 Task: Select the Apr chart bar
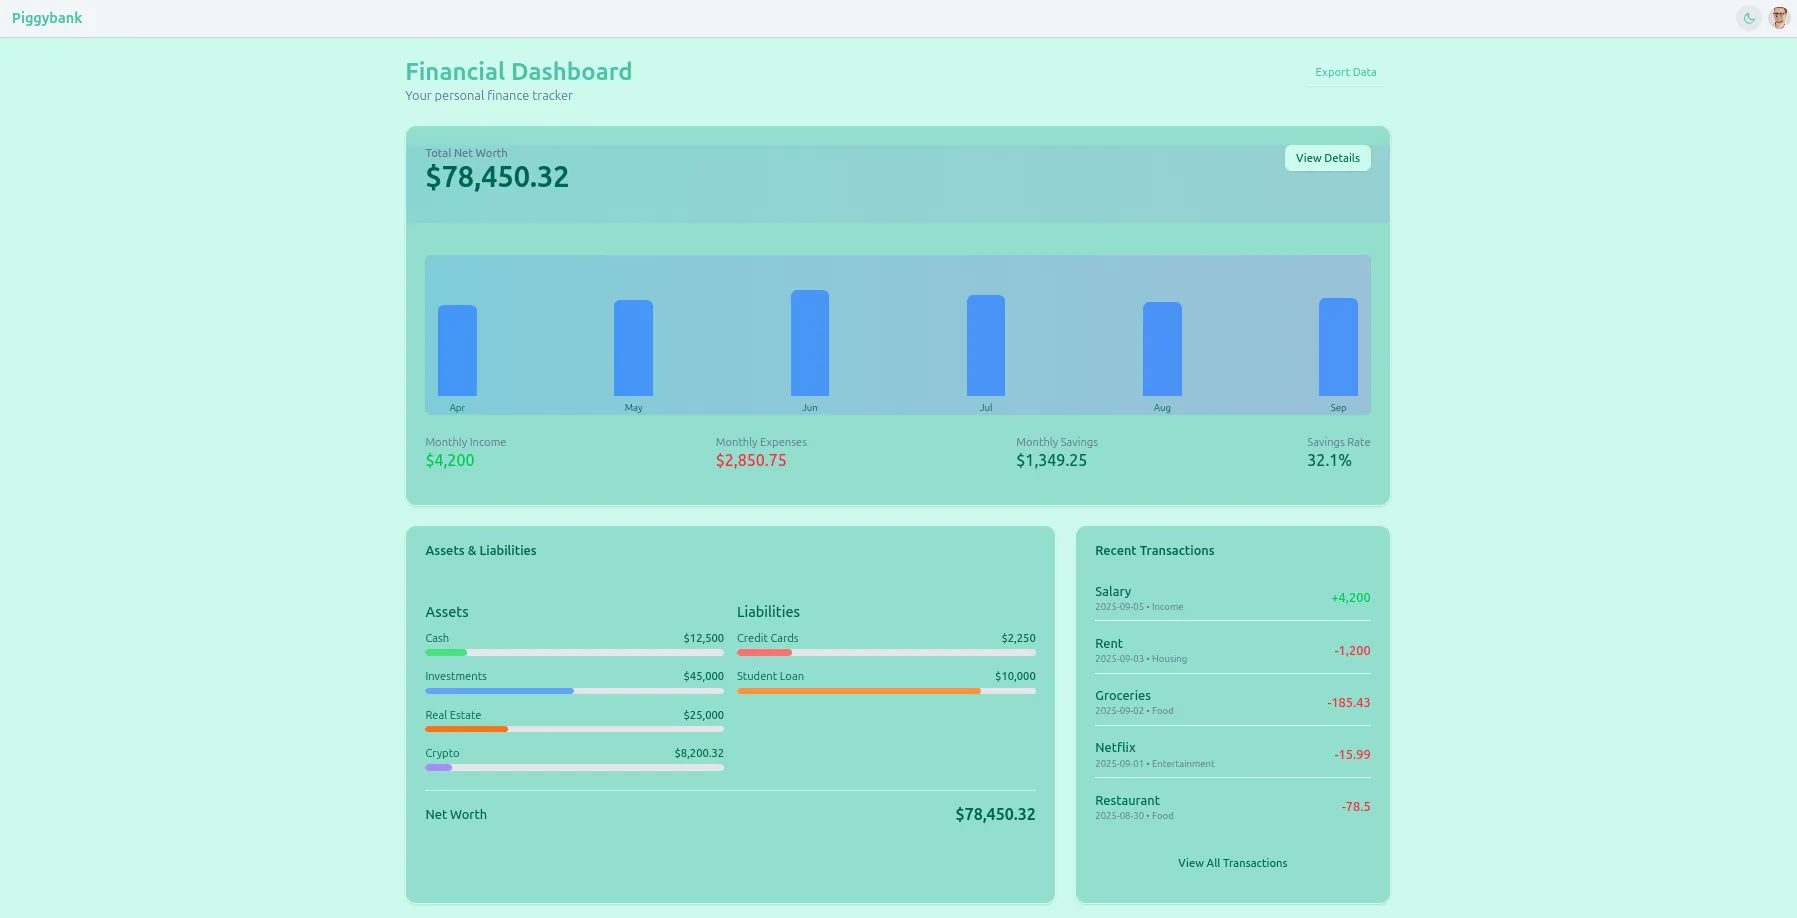coord(457,350)
